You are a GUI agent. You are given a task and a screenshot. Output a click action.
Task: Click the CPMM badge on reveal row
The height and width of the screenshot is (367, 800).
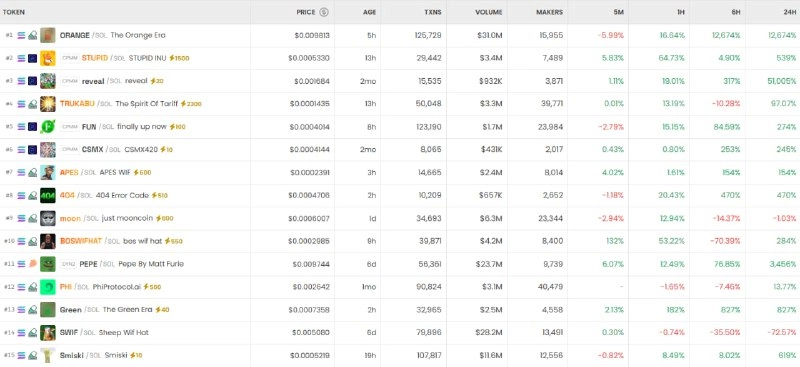tap(69, 81)
